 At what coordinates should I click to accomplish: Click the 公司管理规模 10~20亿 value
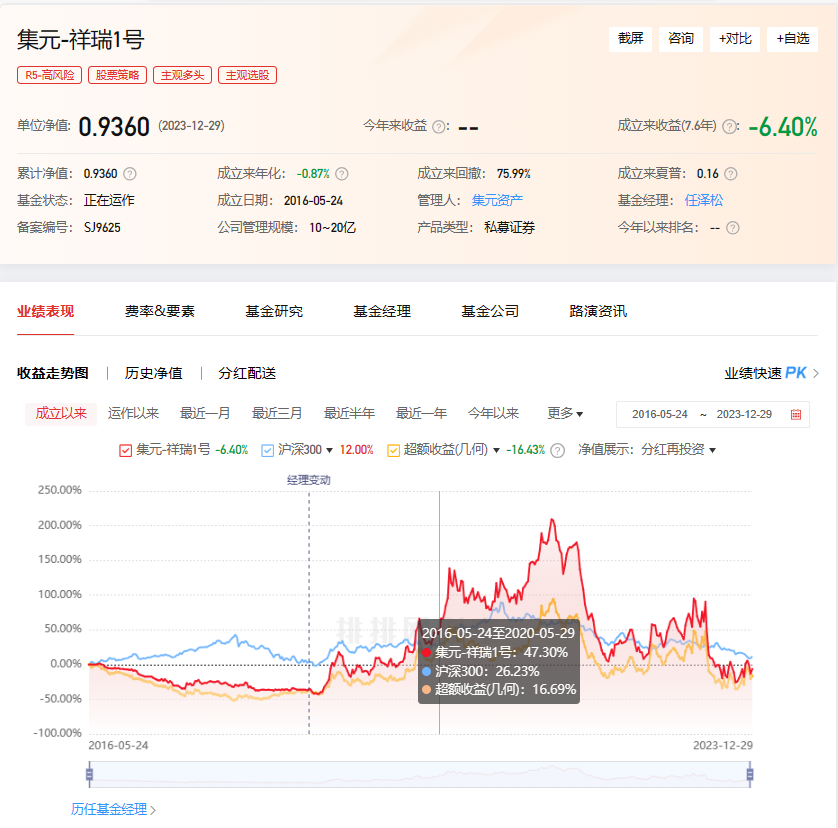[x=332, y=228]
